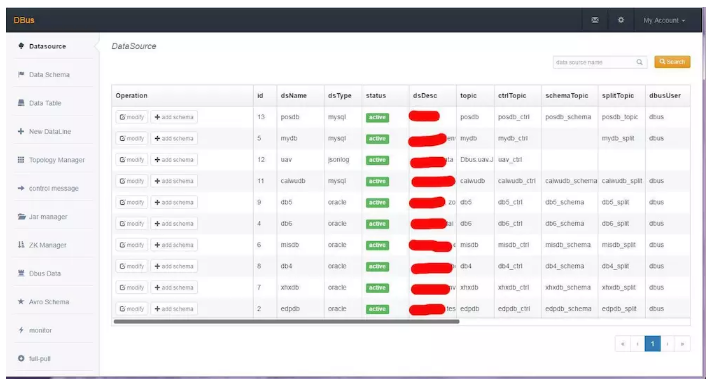Go to last page with double-right arrow
Image resolution: width=716 pixels, height=382 pixels.
click(x=683, y=344)
